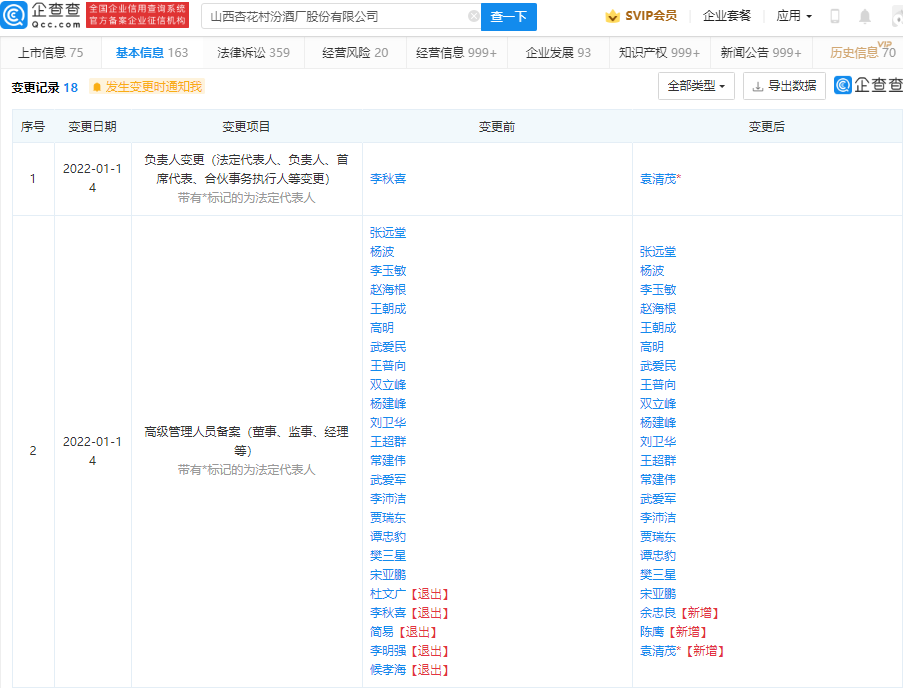Click the 变更项目 column header
Viewport: 903px width, 688px height.
click(246, 127)
